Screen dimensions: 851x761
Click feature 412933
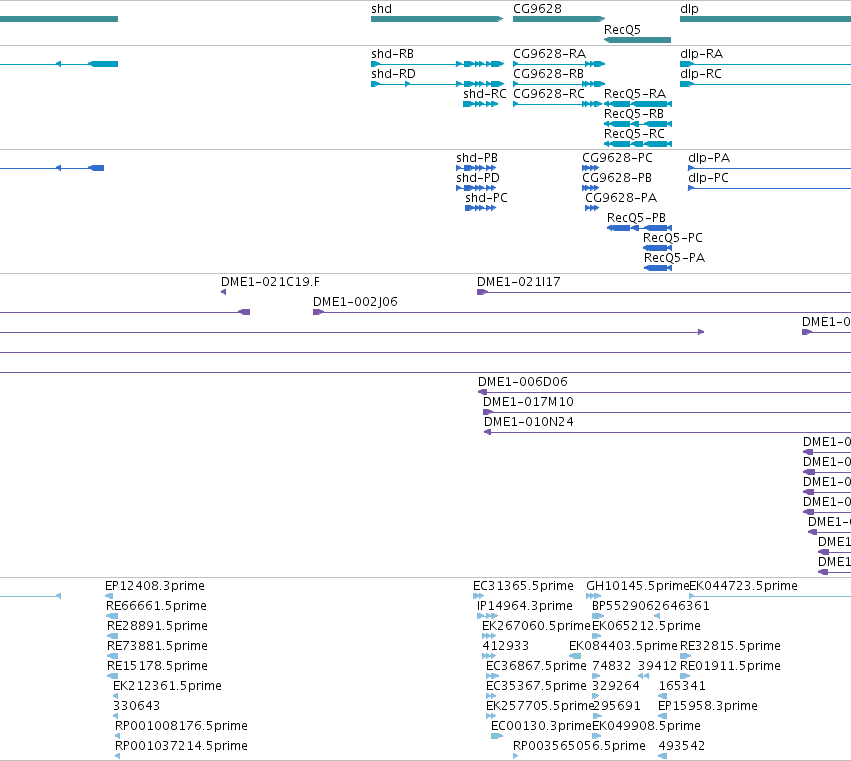pos(489,657)
